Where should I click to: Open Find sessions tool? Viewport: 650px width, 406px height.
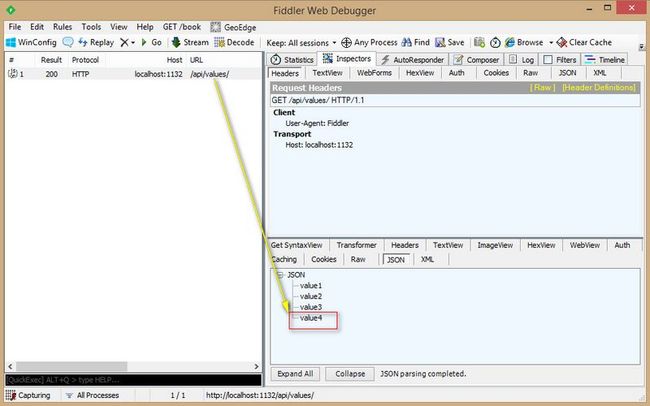pos(416,42)
